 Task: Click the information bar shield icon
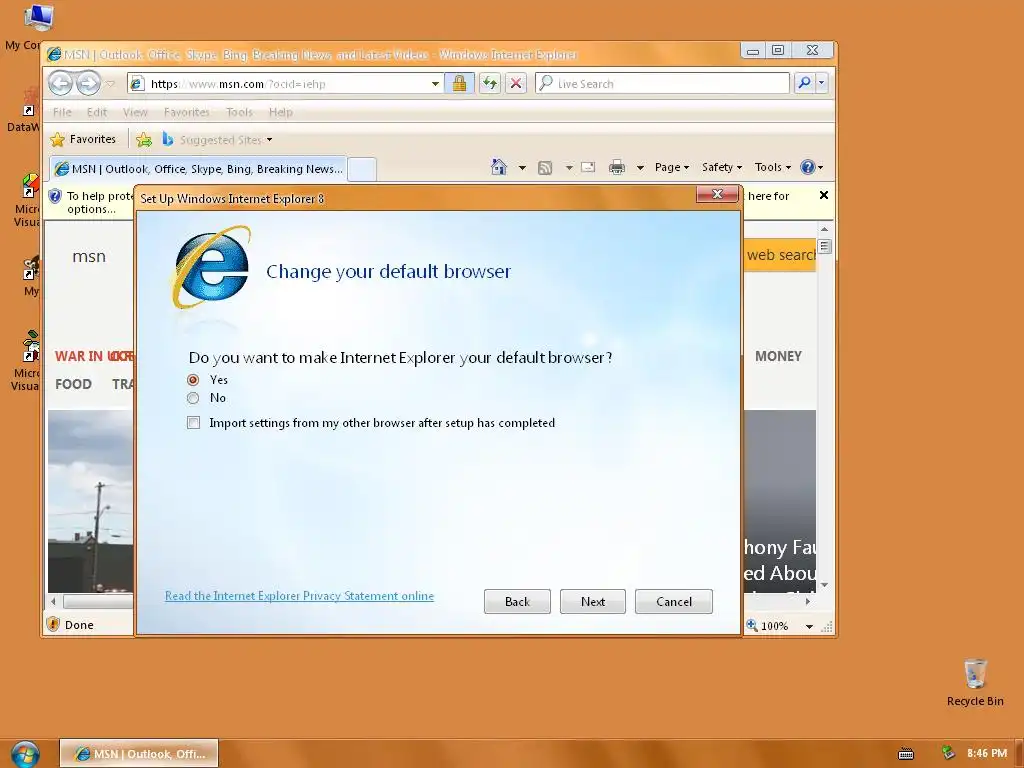pos(55,196)
